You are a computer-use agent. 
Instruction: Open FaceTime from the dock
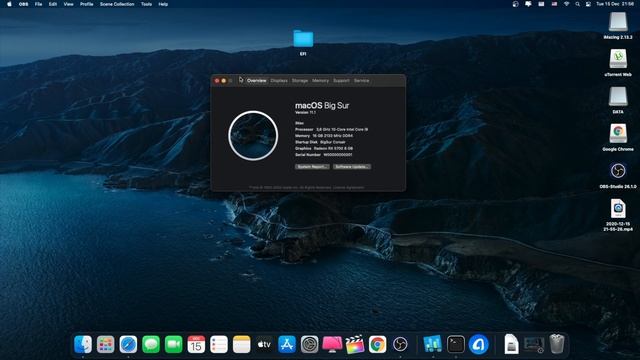173,344
